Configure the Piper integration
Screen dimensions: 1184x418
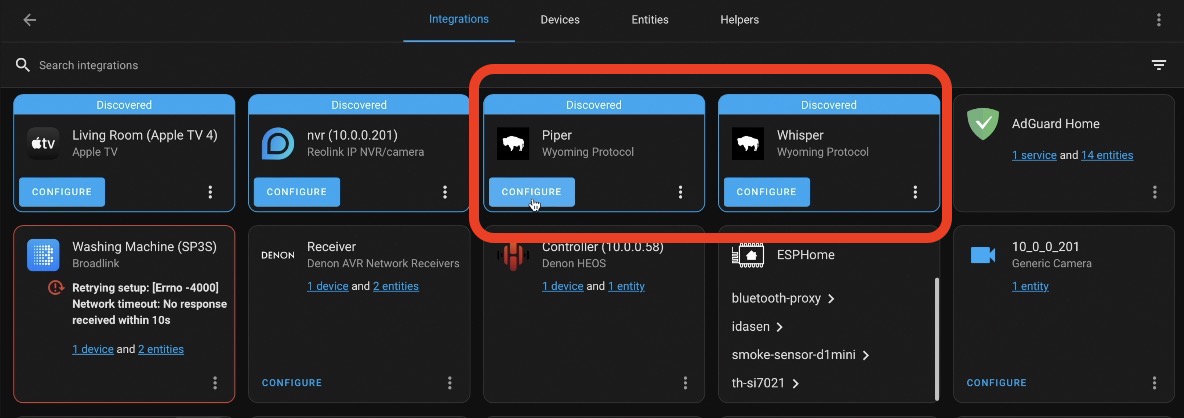(x=532, y=192)
